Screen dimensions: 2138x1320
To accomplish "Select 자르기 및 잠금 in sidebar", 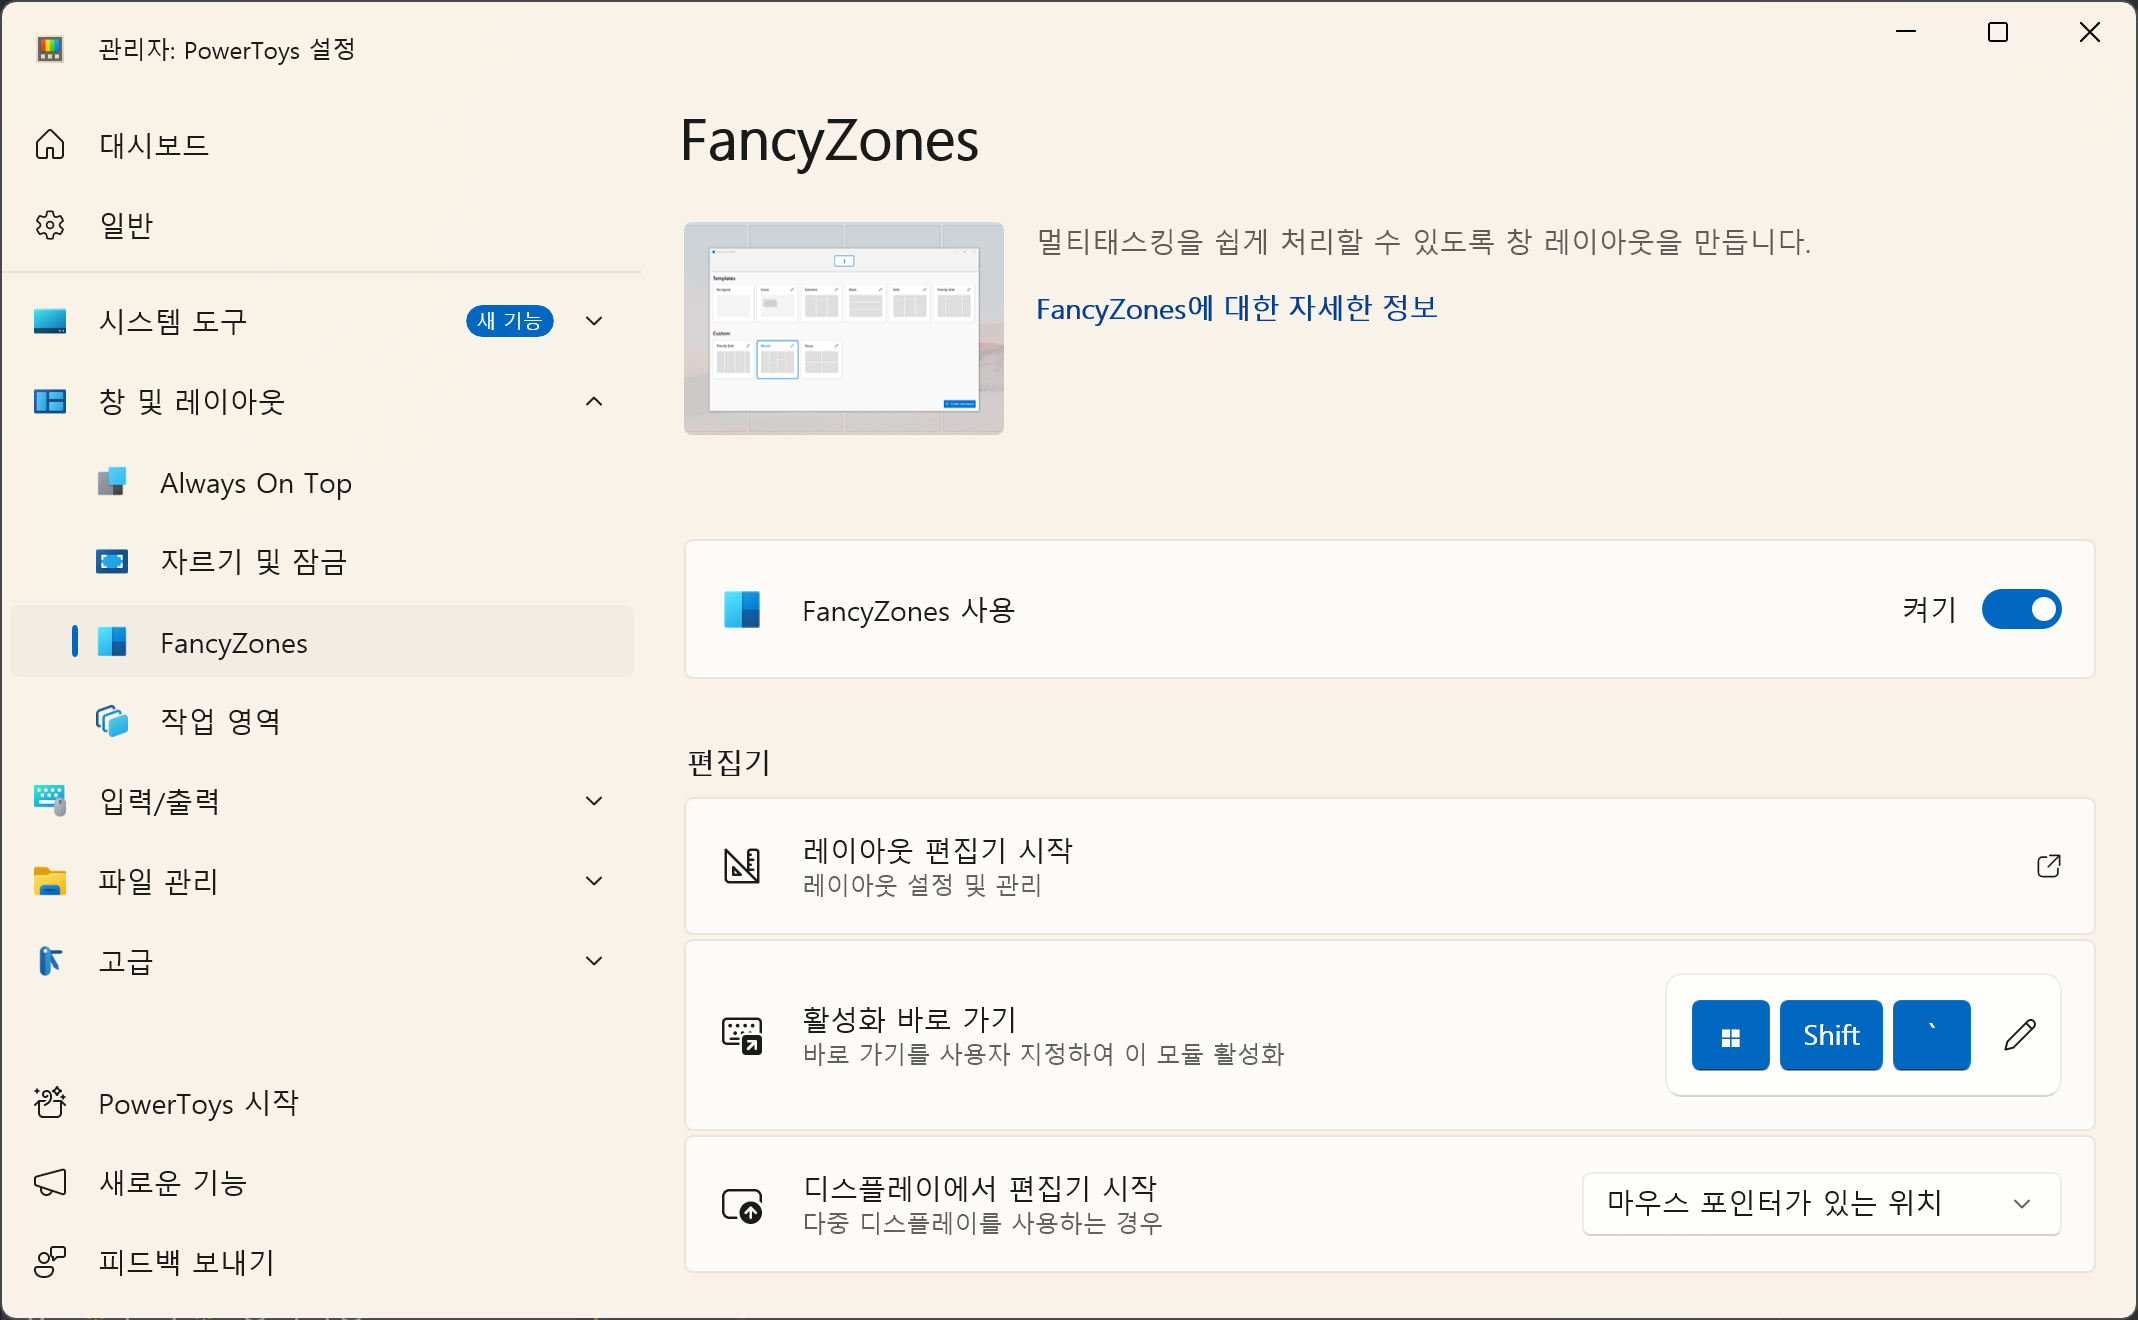I will (322, 561).
